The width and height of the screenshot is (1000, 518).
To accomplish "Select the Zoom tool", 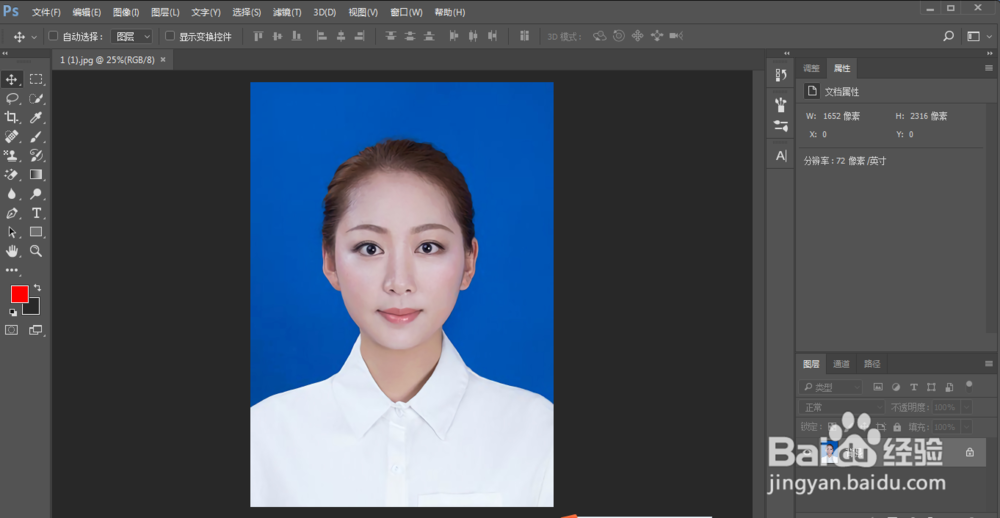I will pyautogui.click(x=36, y=251).
